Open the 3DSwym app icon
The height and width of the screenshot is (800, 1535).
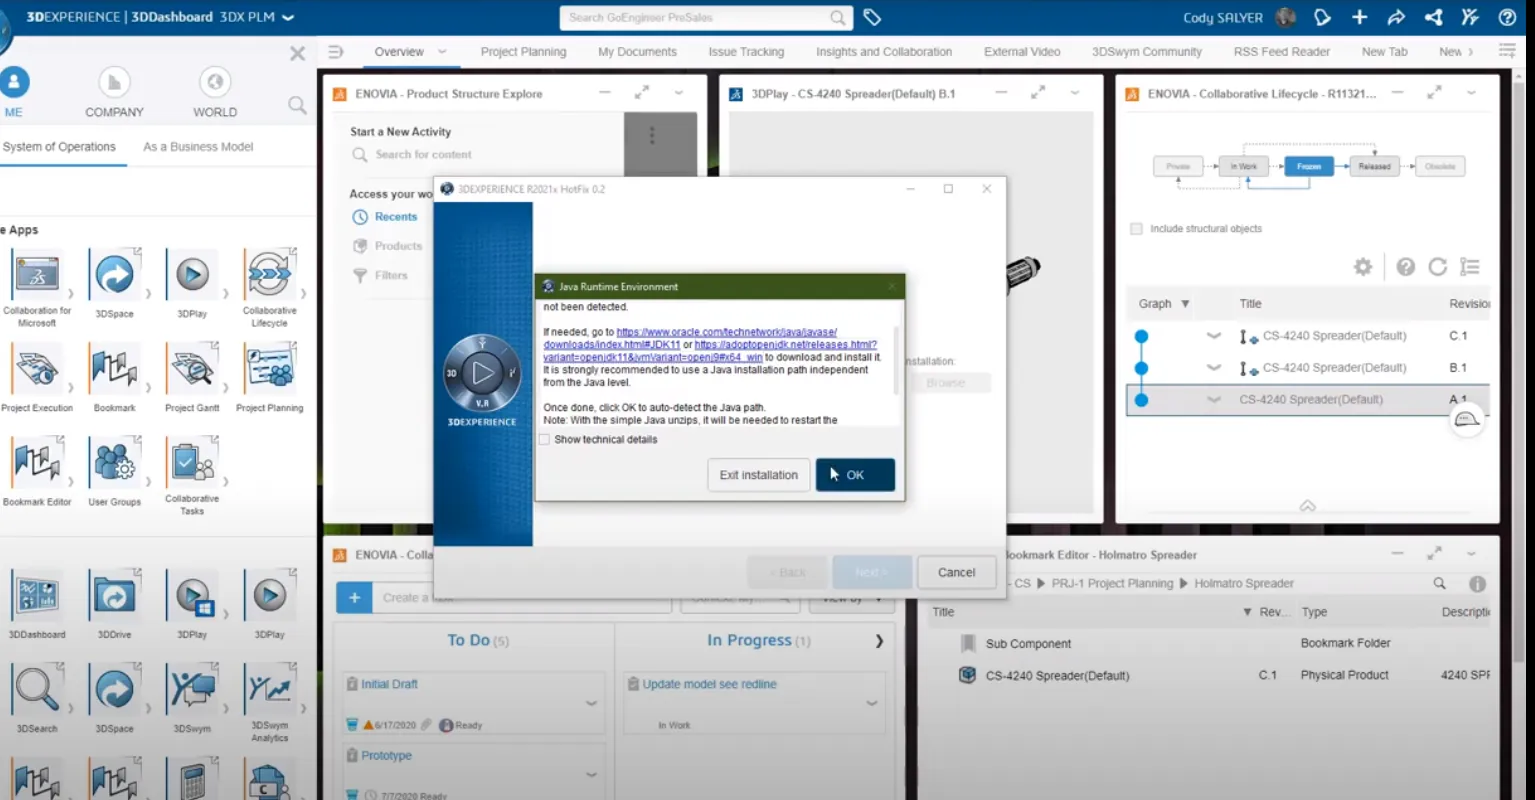pyautogui.click(x=192, y=690)
